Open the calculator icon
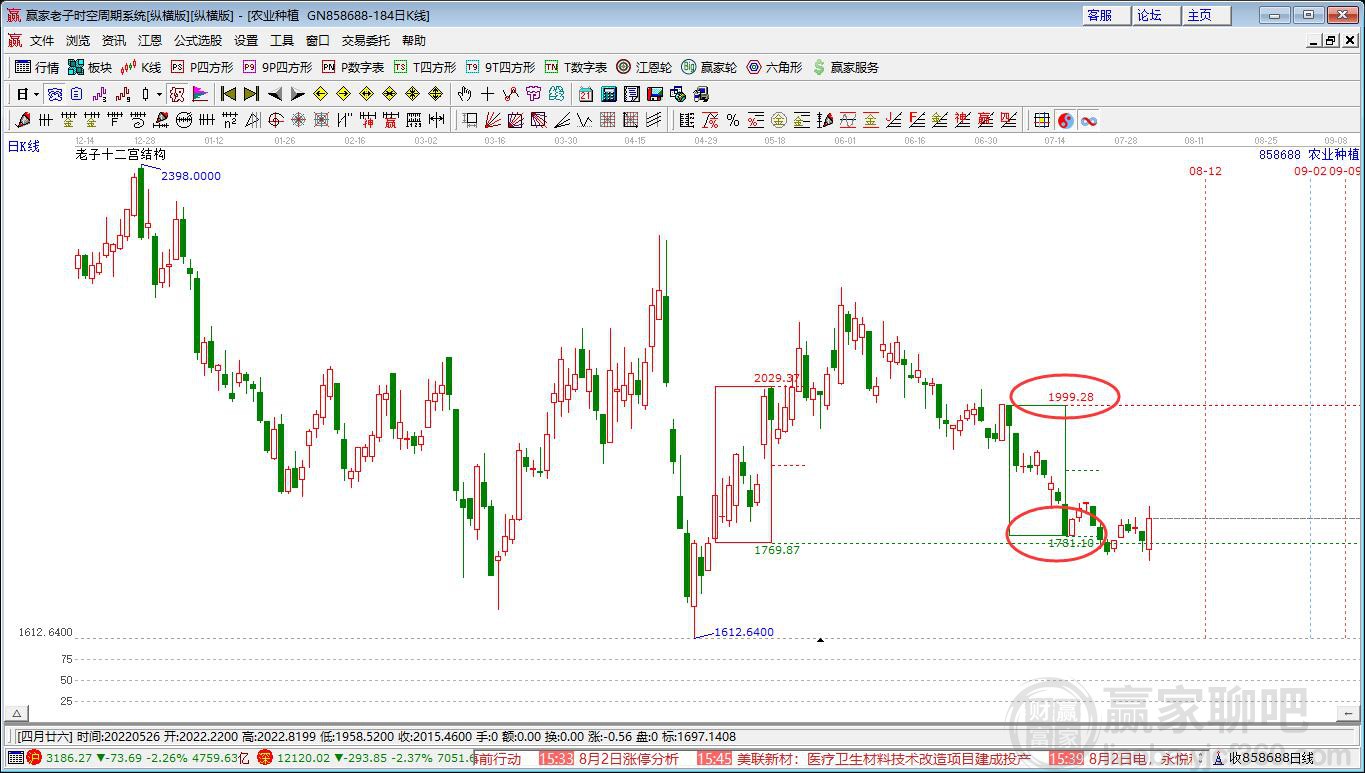The image size is (1365, 773). [609, 94]
